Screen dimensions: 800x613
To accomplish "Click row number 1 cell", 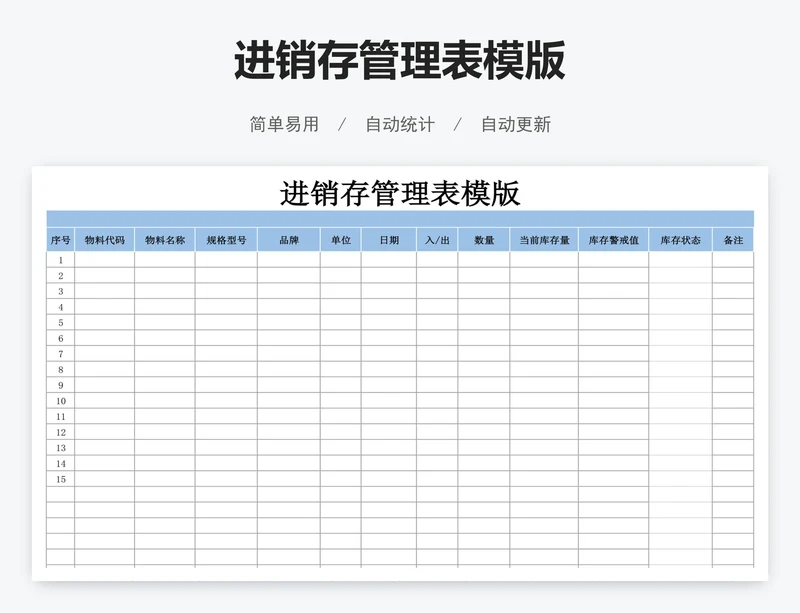I will (61, 260).
